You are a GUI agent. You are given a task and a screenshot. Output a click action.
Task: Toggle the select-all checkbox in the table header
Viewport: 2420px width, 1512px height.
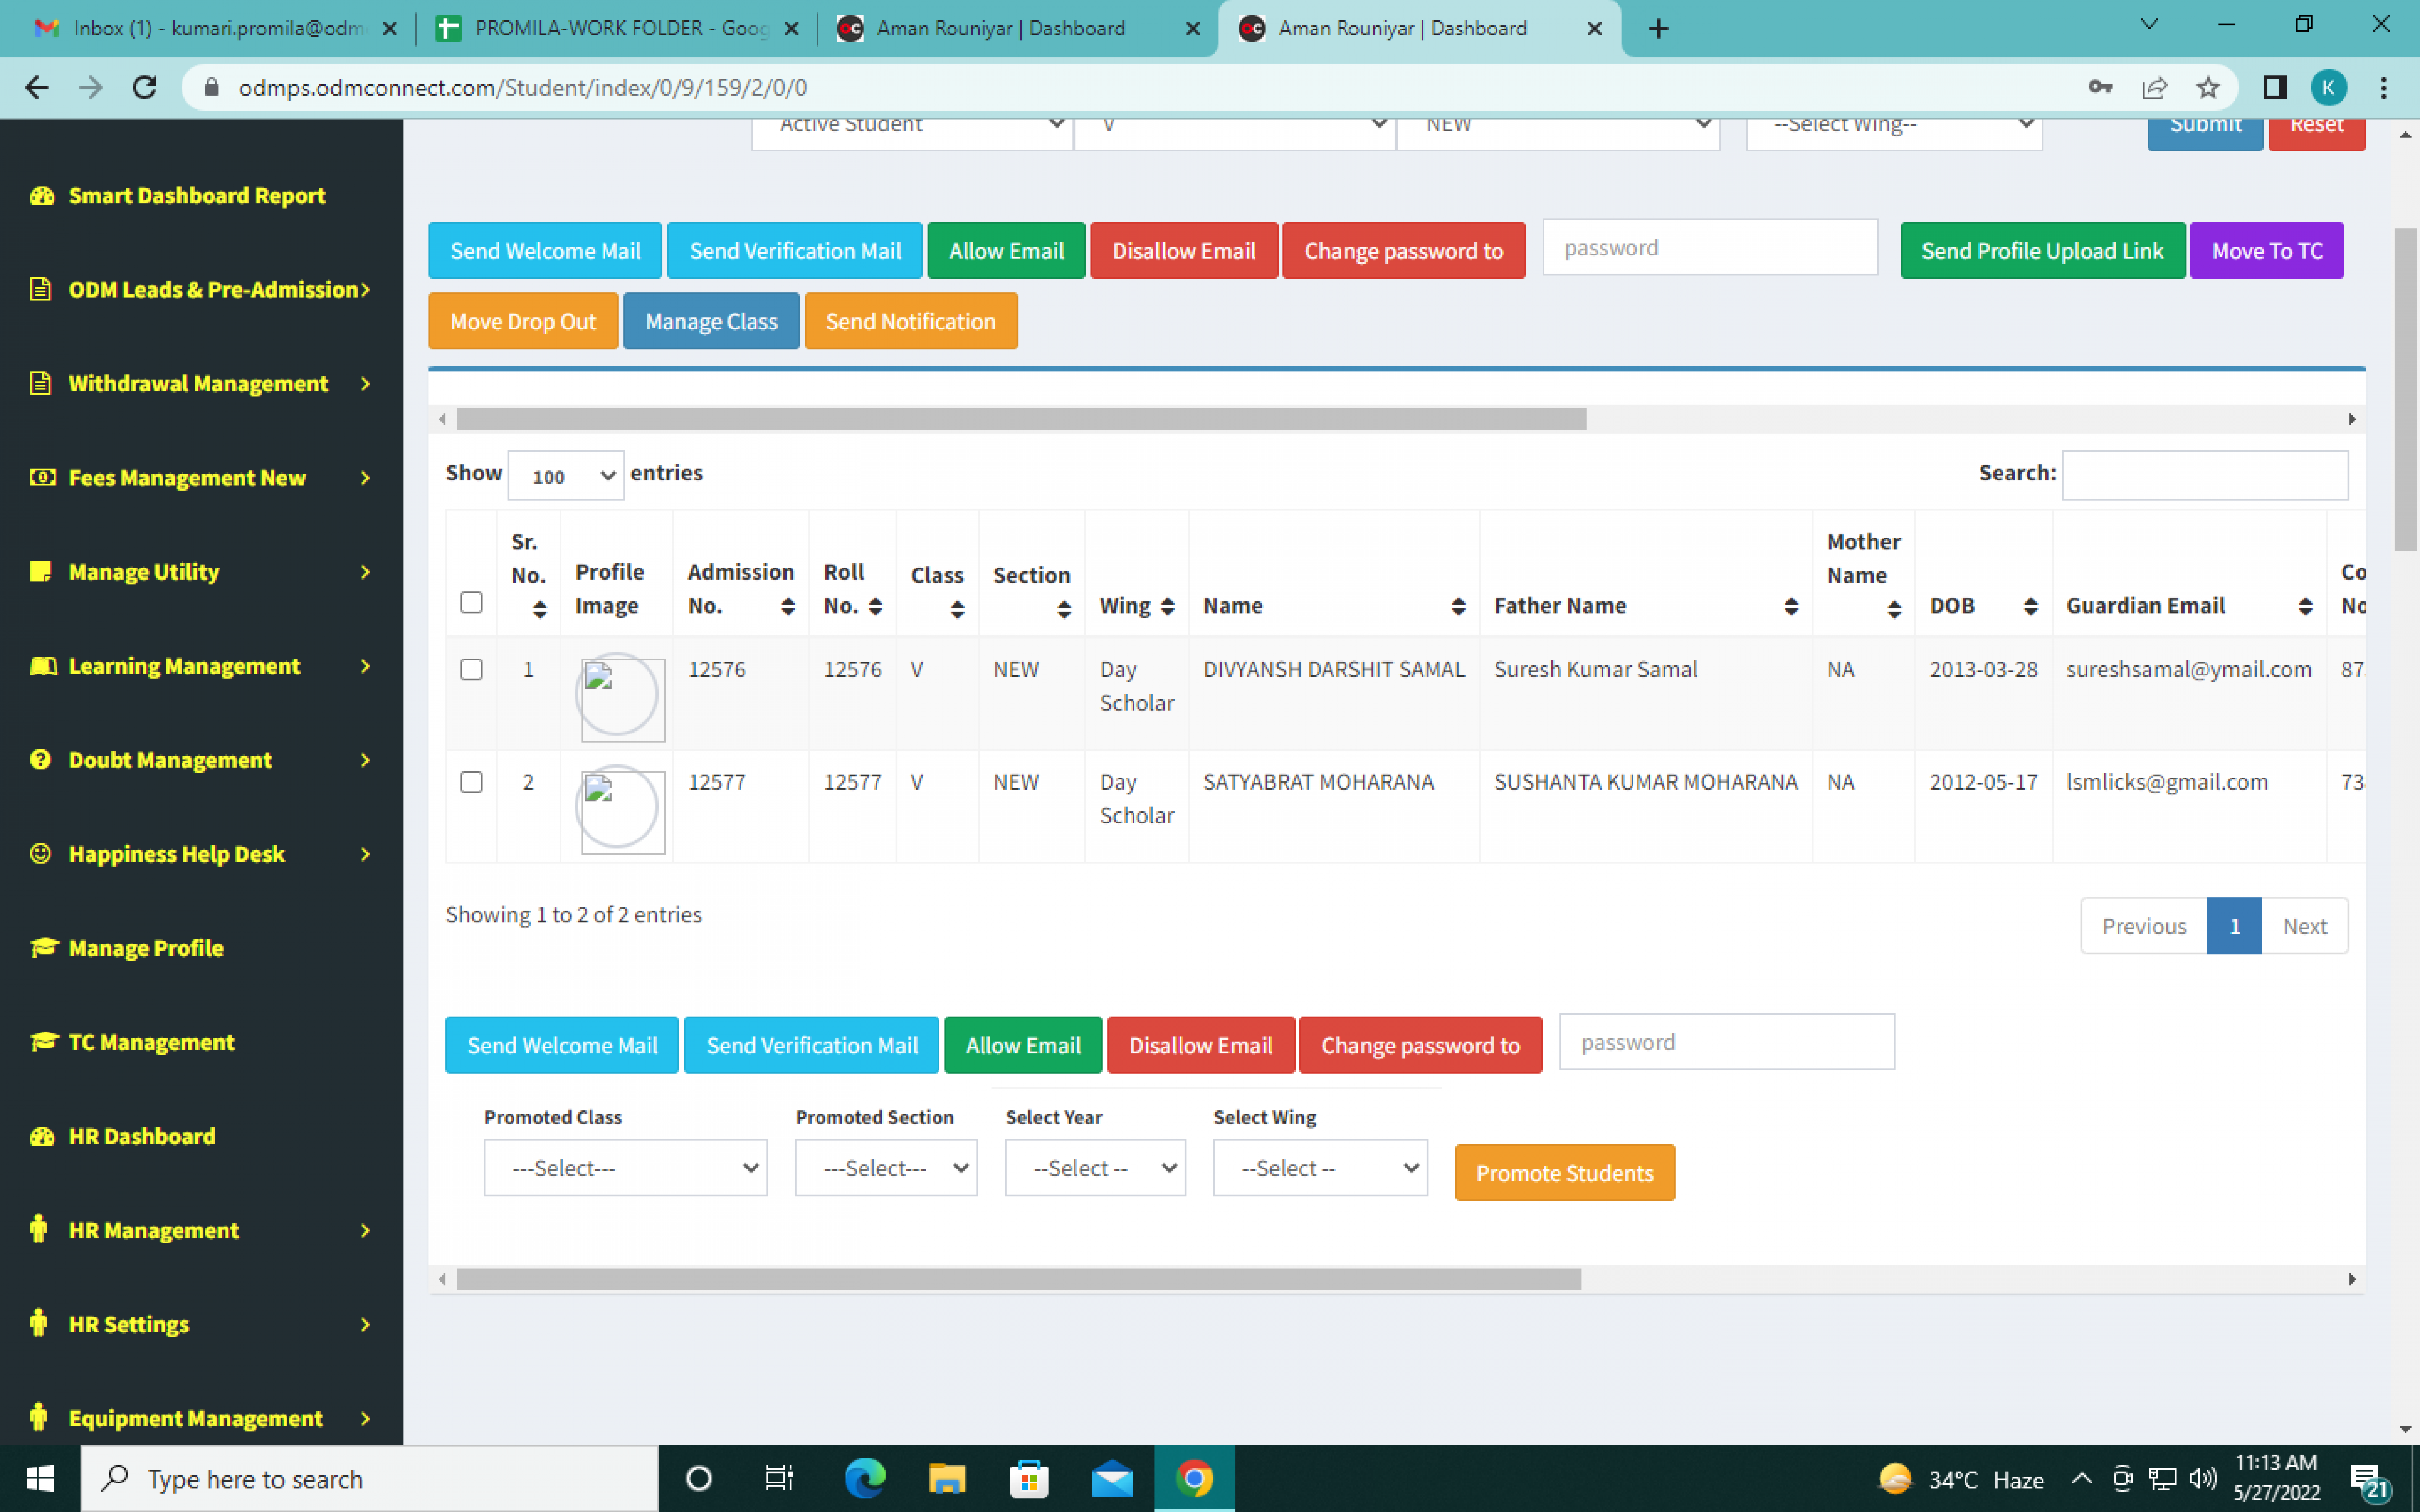point(471,602)
